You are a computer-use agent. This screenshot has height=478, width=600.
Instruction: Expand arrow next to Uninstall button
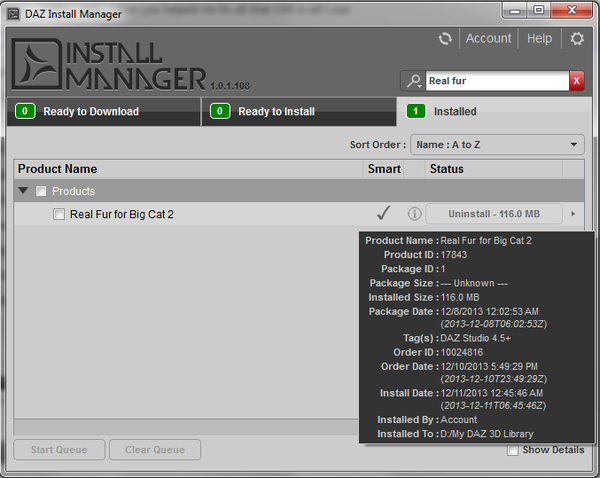pos(573,214)
